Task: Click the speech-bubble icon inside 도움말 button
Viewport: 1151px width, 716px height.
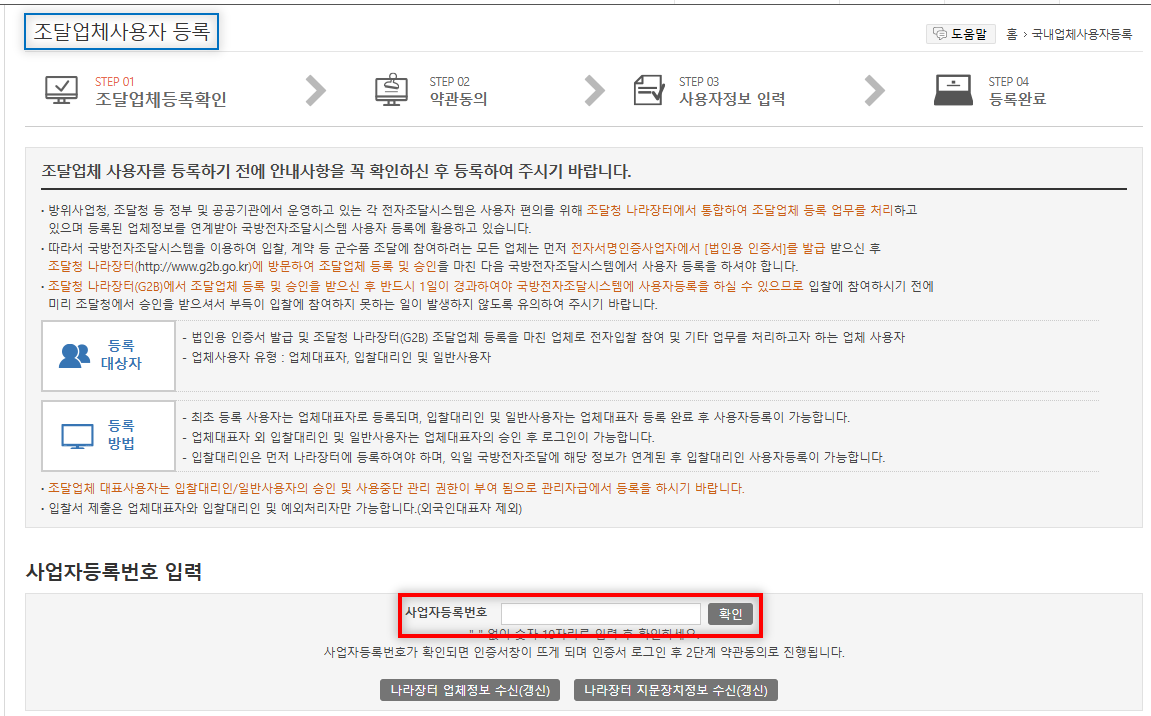Action: point(941,33)
